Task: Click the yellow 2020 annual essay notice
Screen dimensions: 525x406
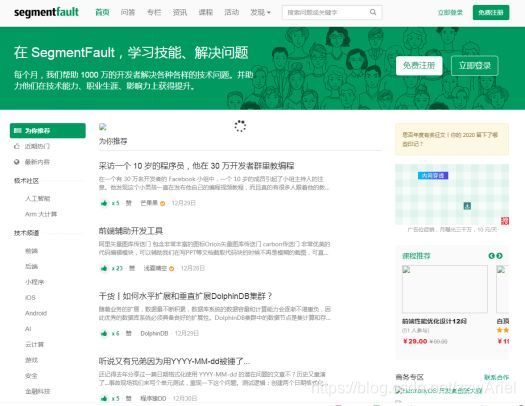Action: tap(452, 139)
